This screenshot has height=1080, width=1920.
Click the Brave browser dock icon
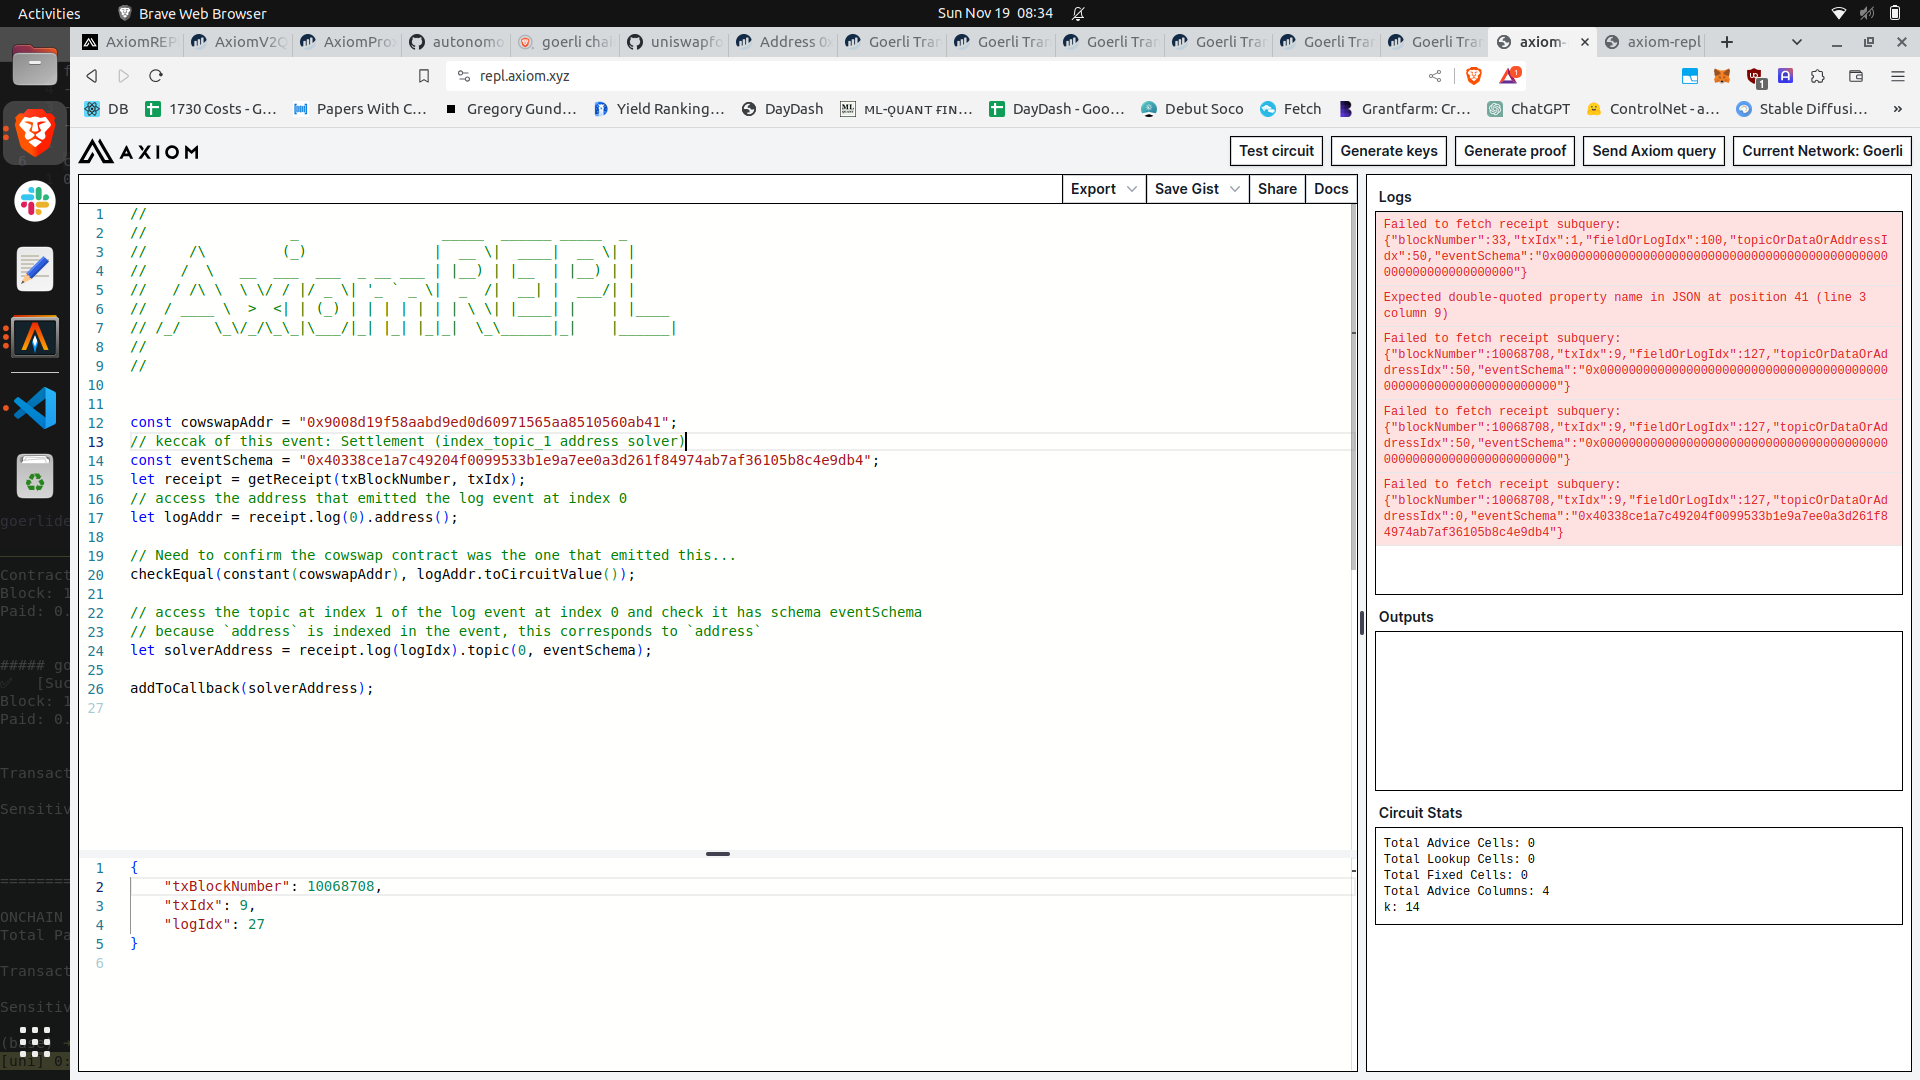click(x=35, y=133)
